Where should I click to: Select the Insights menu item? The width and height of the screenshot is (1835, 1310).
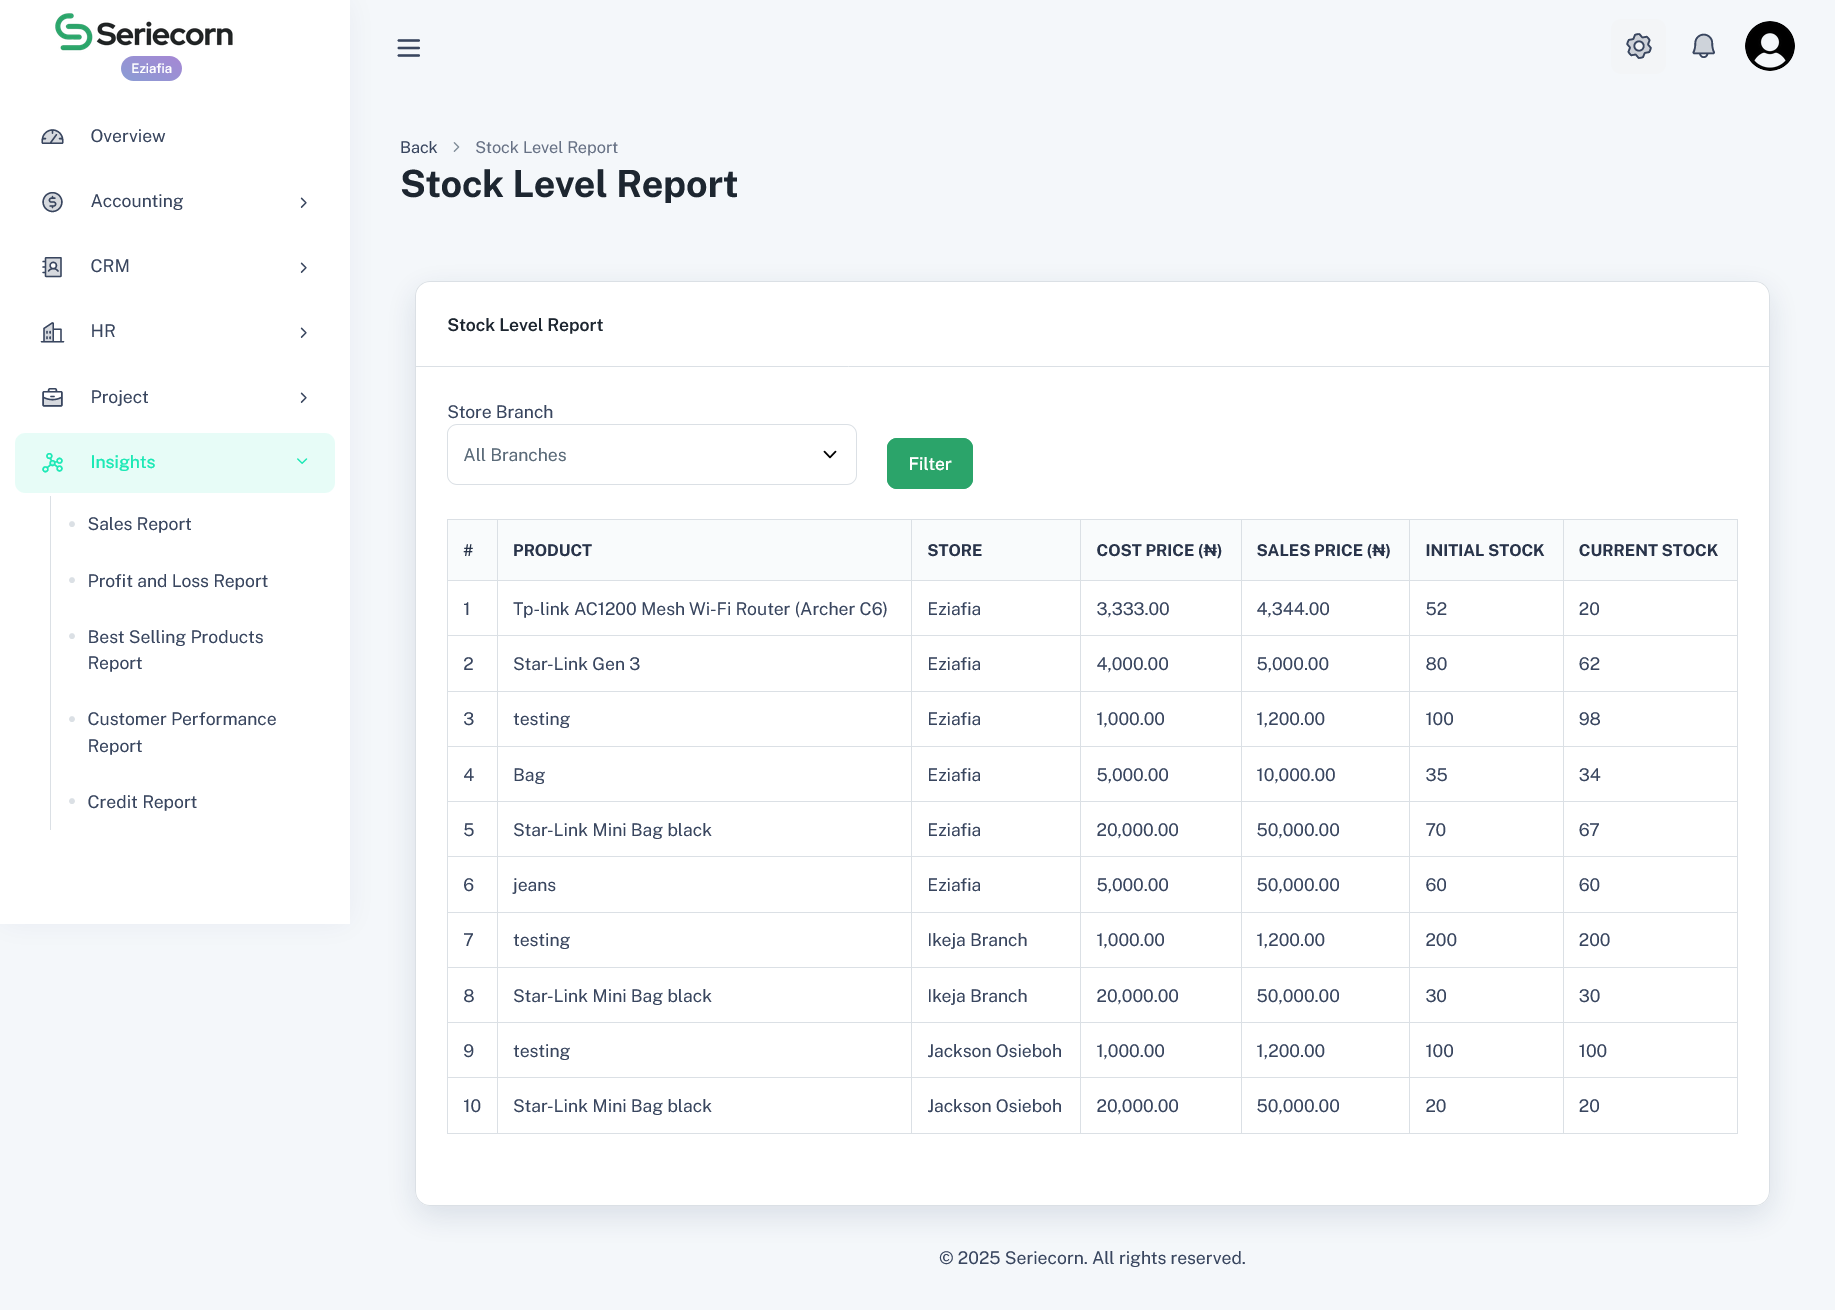pyautogui.click(x=174, y=462)
